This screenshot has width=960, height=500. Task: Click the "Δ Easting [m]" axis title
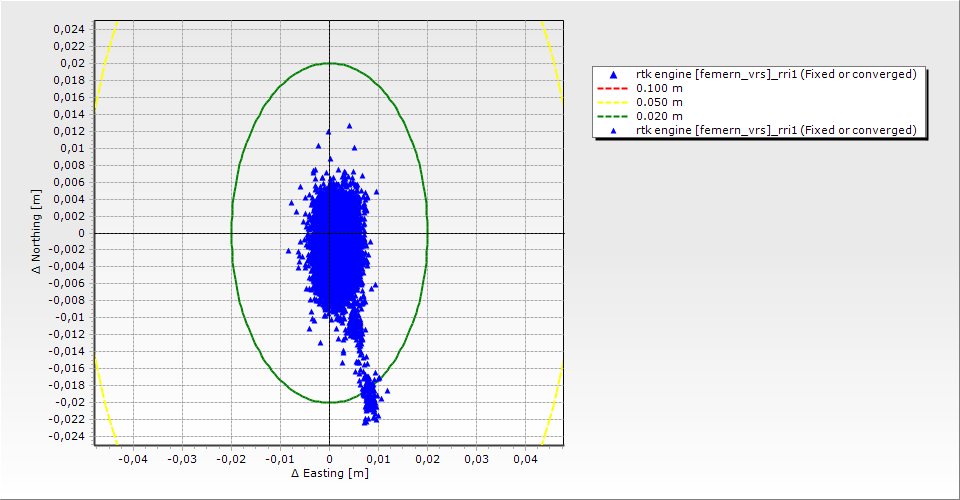(x=329, y=473)
